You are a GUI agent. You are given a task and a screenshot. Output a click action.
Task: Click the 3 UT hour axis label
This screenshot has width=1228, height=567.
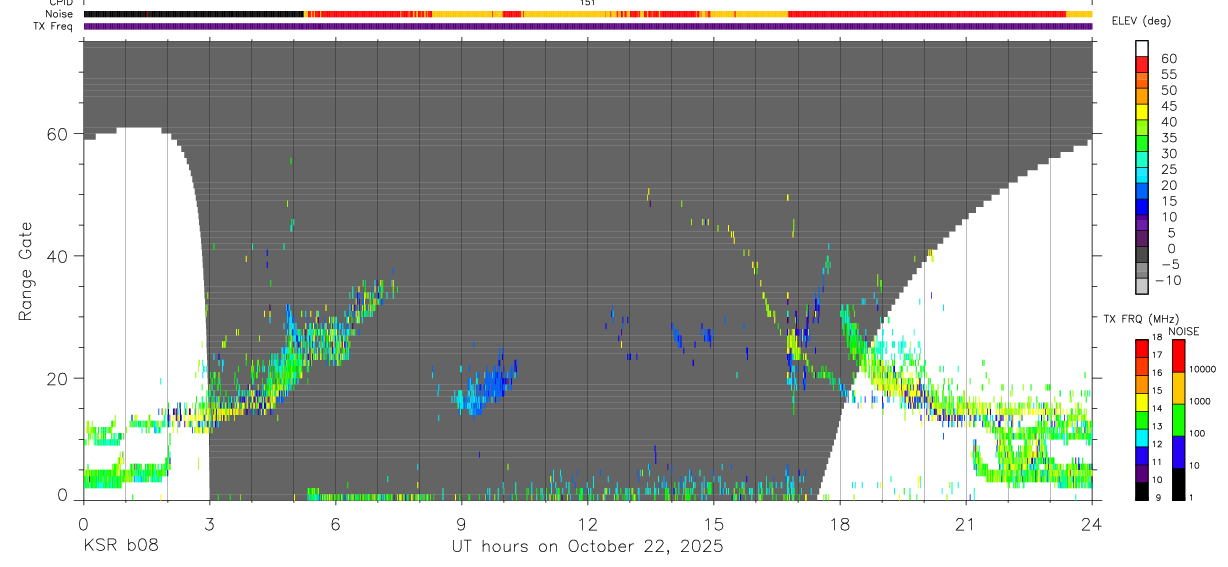click(x=209, y=524)
